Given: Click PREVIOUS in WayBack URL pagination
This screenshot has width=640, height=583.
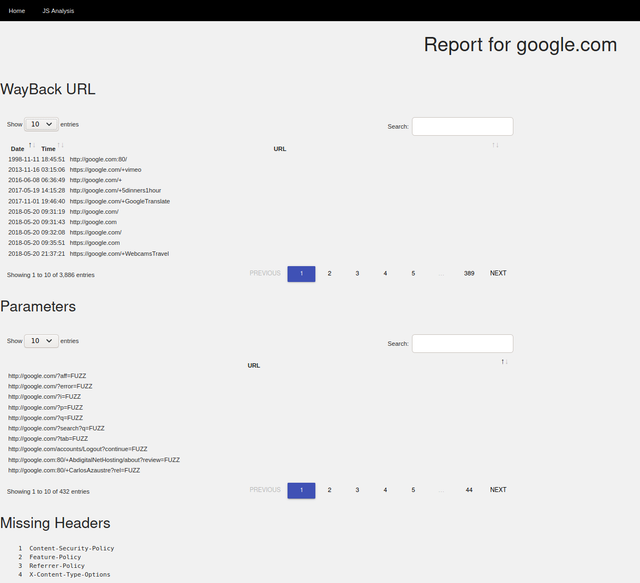Looking at the screenshot, I should click(x=265, y=273).
